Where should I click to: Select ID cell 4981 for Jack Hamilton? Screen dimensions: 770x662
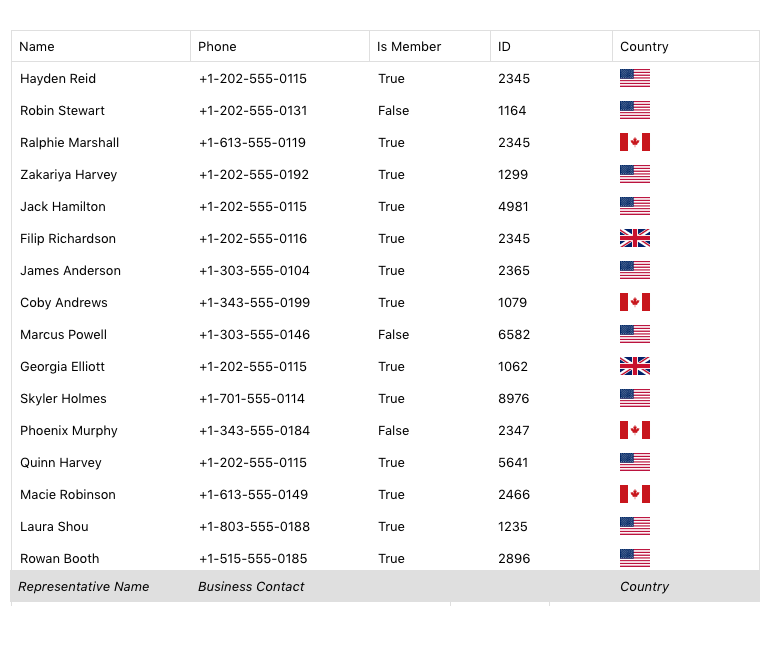514,206
